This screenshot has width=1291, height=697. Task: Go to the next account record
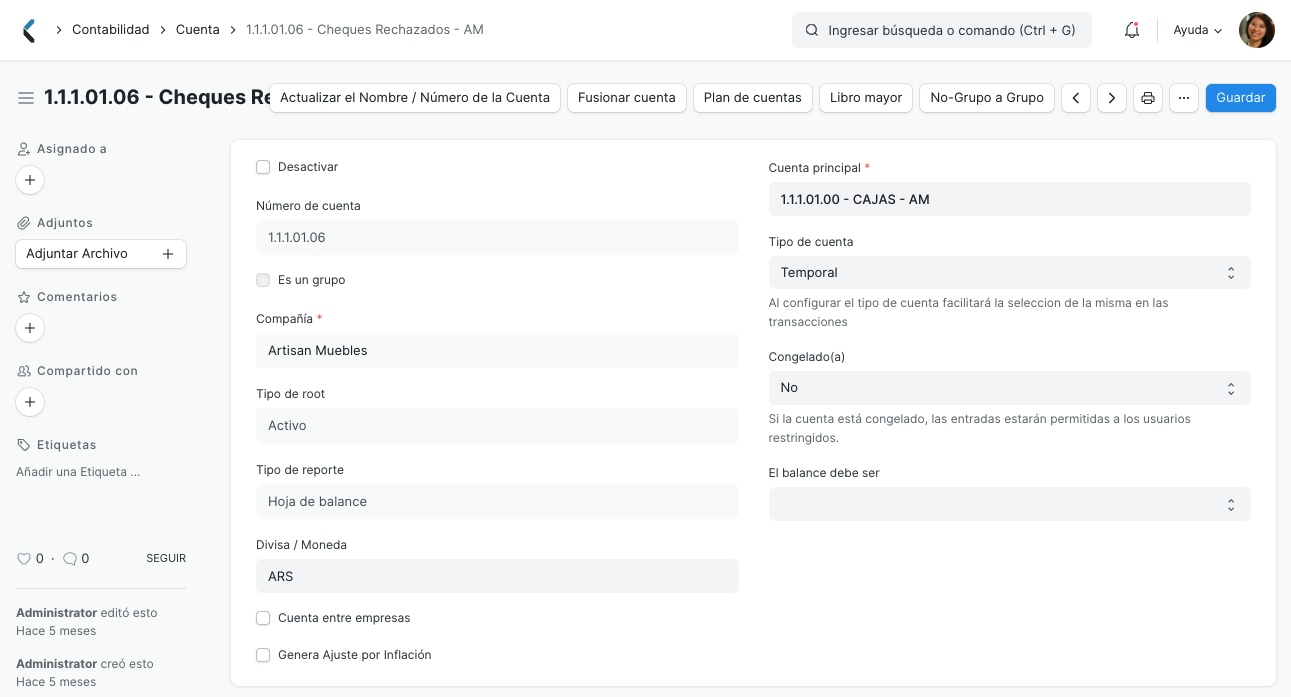coord(1112,98)
